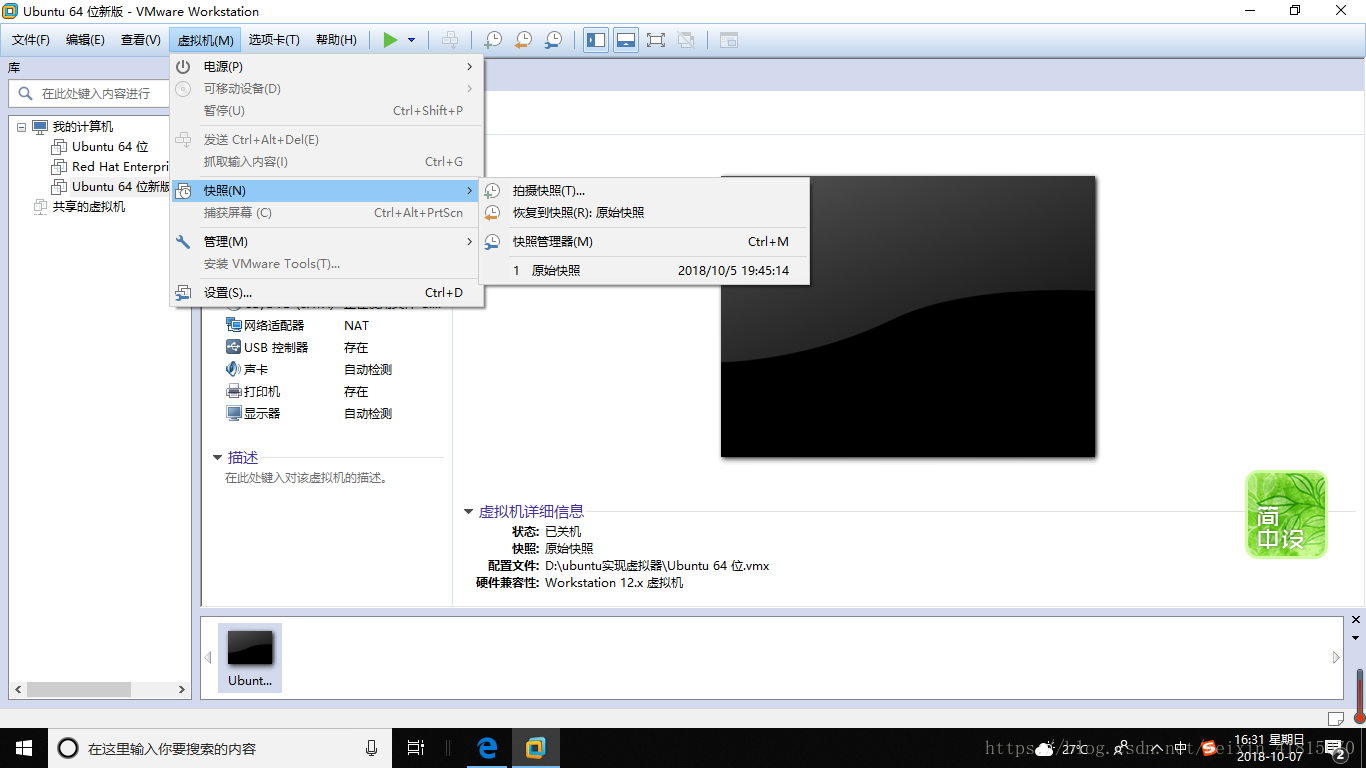
Task: Click the take snapshot toolbar icon
Action: [493, 40]
